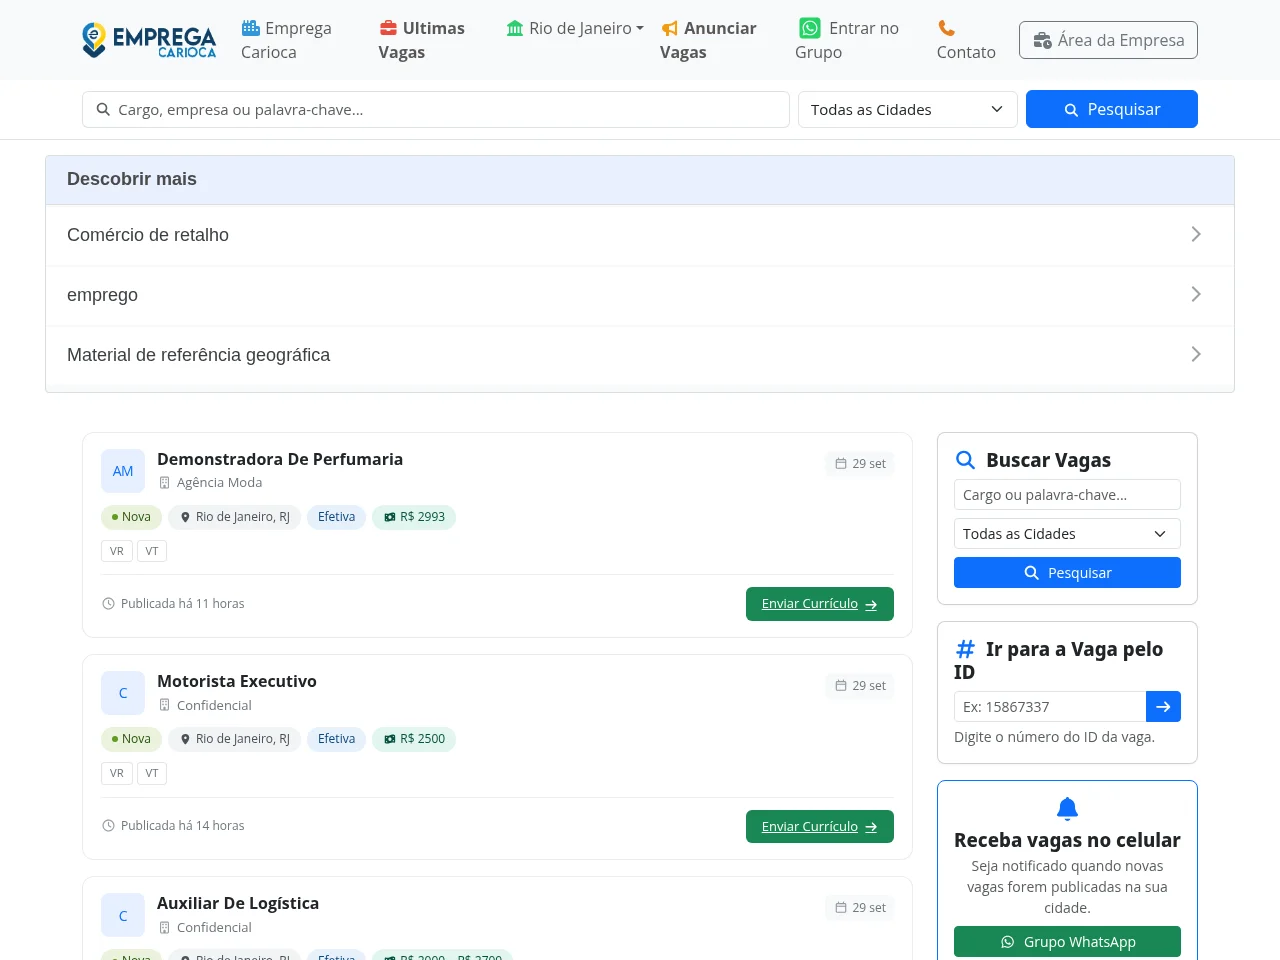Click the R$ 2500 salary badge
The height and width of the screenshot is (960, 1280).
pyautogui.click(x=414, y=739)
